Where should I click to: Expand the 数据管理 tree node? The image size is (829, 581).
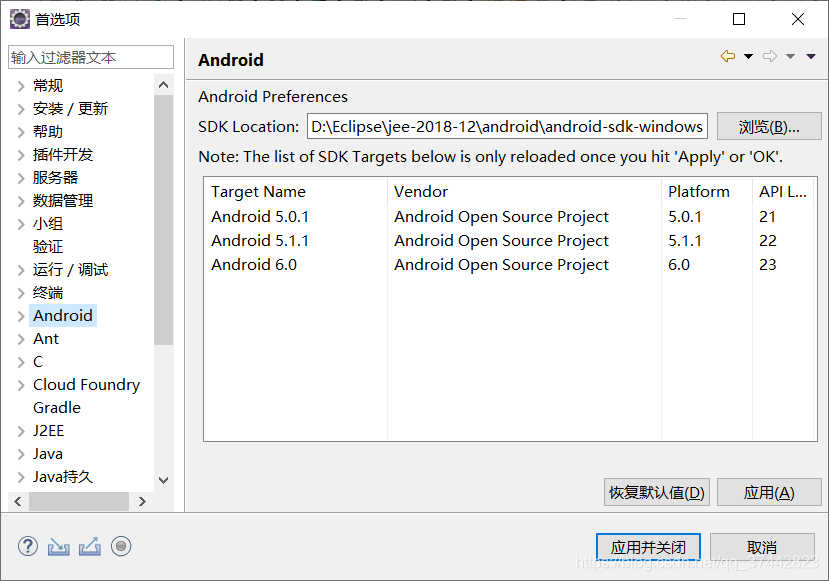pyautogui.click(x=21, y=201)
